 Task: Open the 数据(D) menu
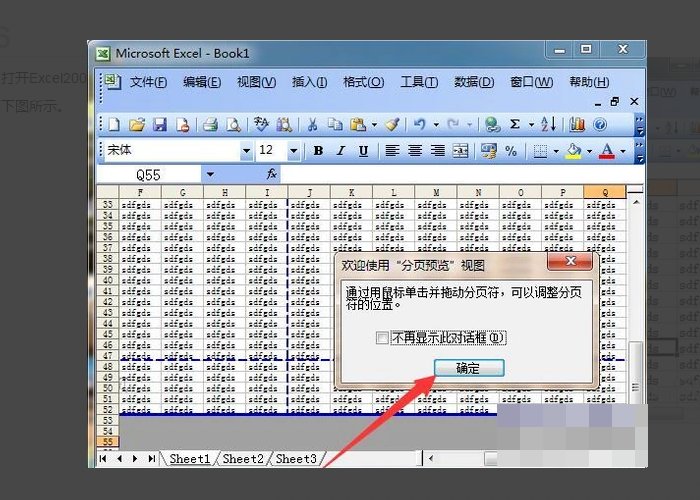[474, 82]
